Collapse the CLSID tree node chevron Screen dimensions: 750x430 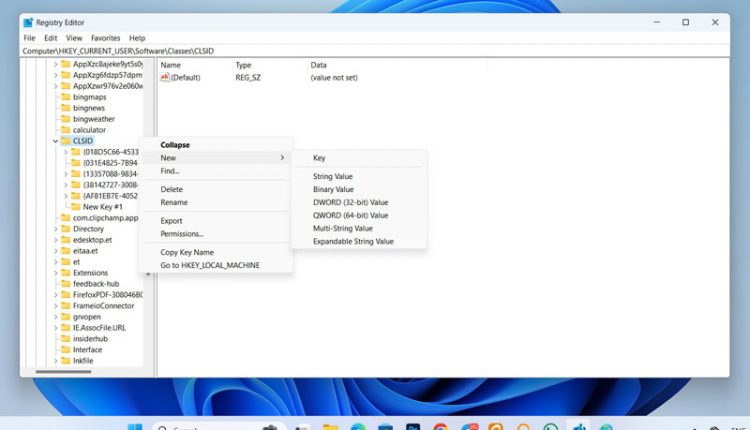pyautogui.click(x=55, y=141)
